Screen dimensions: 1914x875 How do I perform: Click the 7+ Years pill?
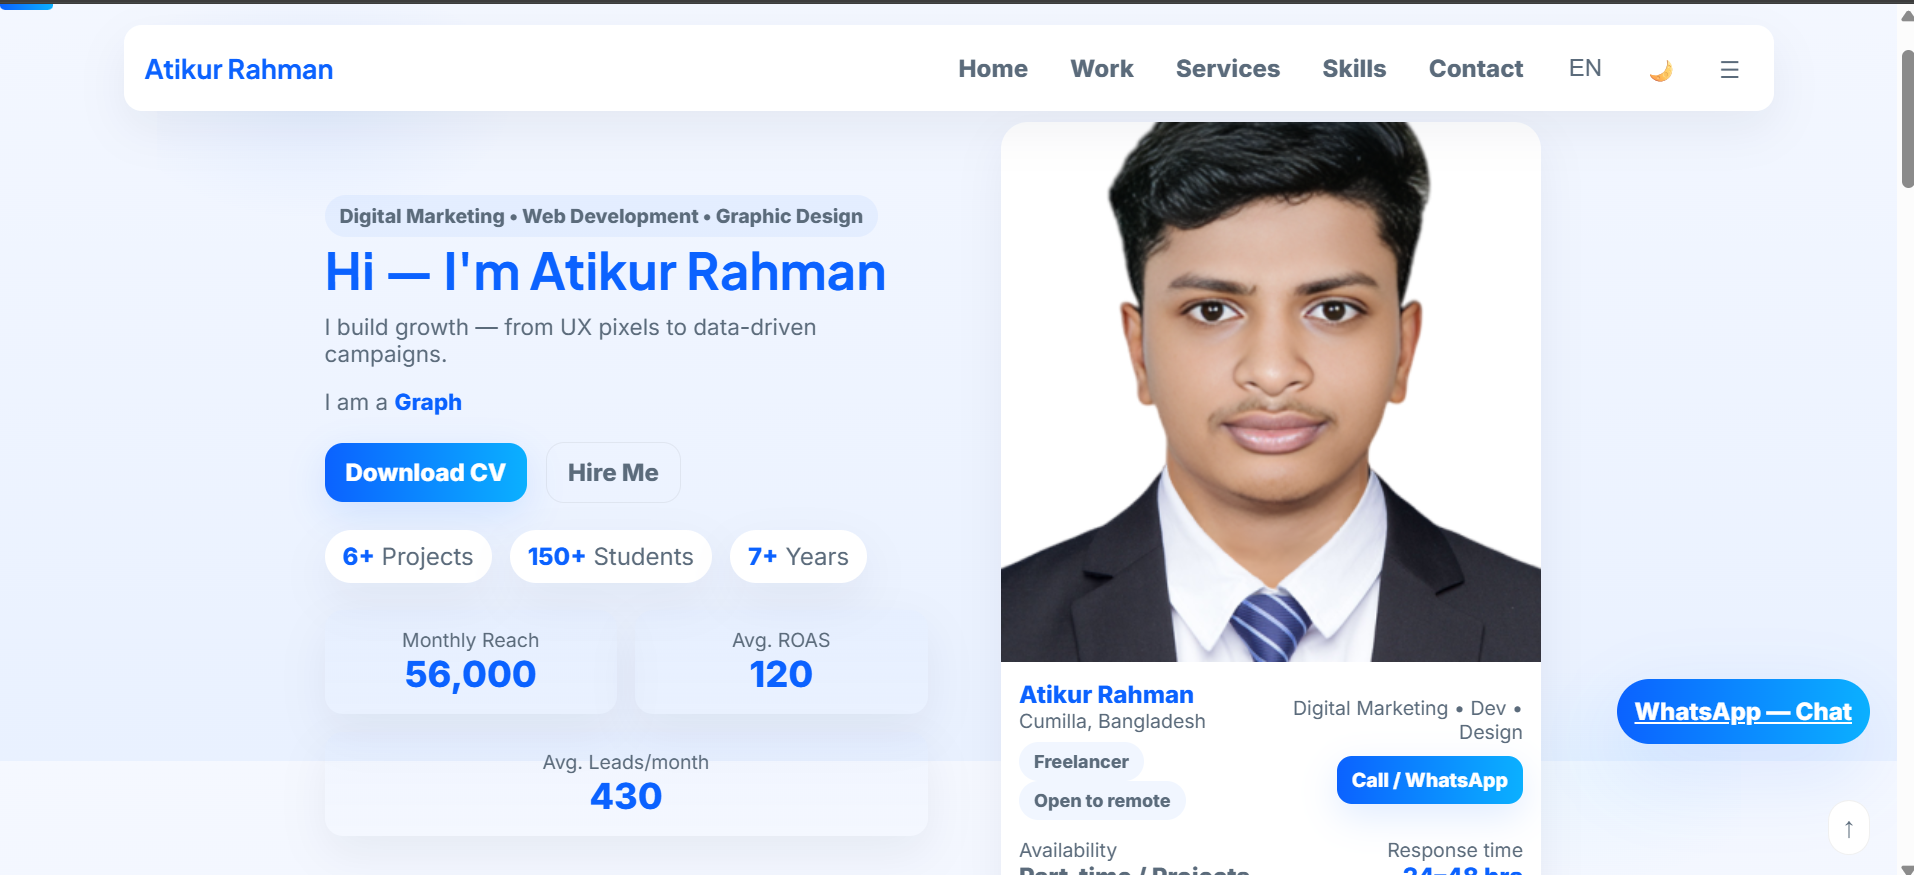click(x=798, y=557)
